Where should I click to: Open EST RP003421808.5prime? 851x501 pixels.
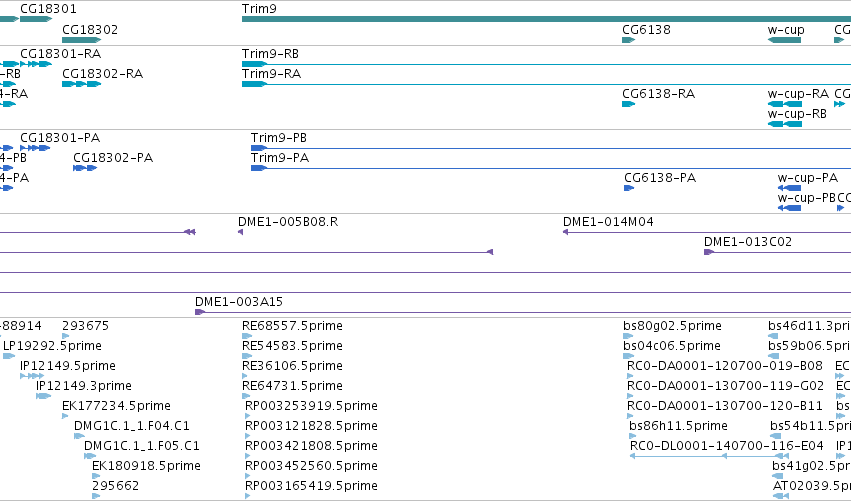pyautogui.click(x=311, y=446)
